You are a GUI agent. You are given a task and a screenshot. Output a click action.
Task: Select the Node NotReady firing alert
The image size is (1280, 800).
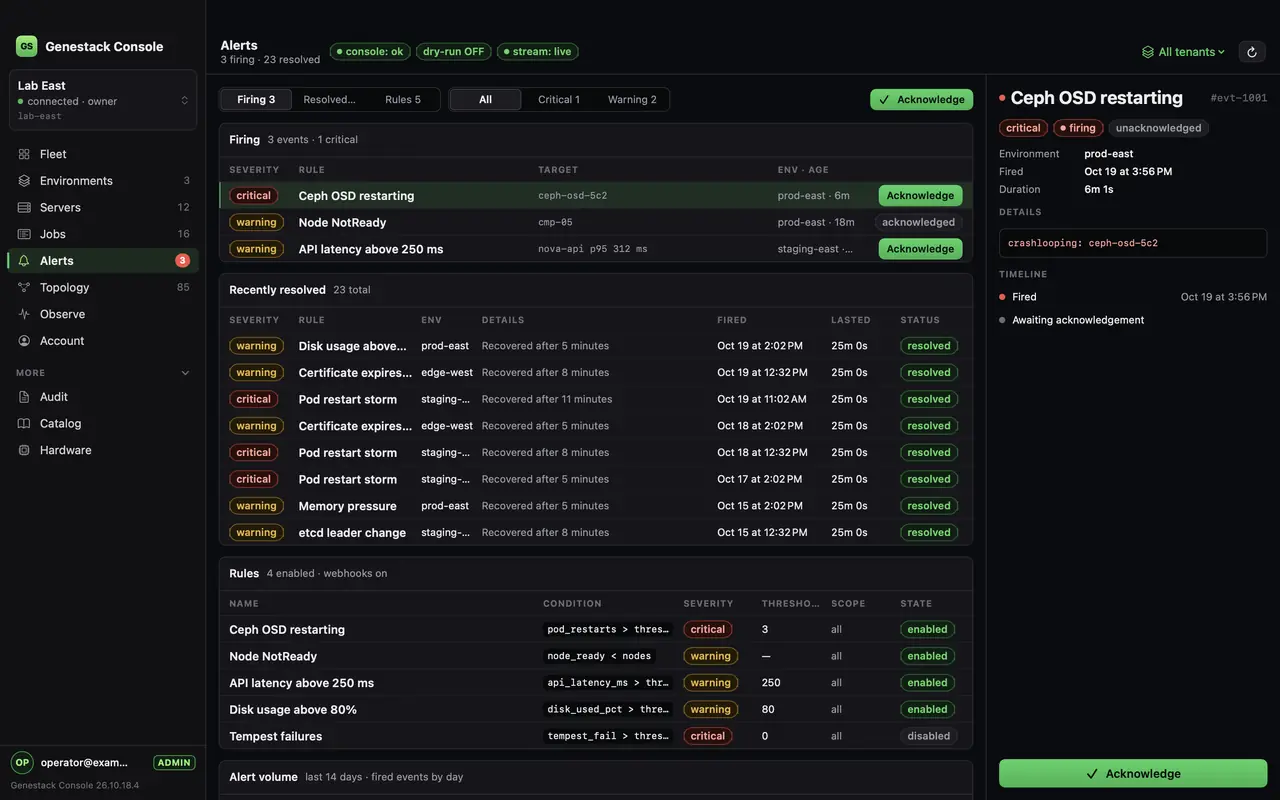pos(596,222)
